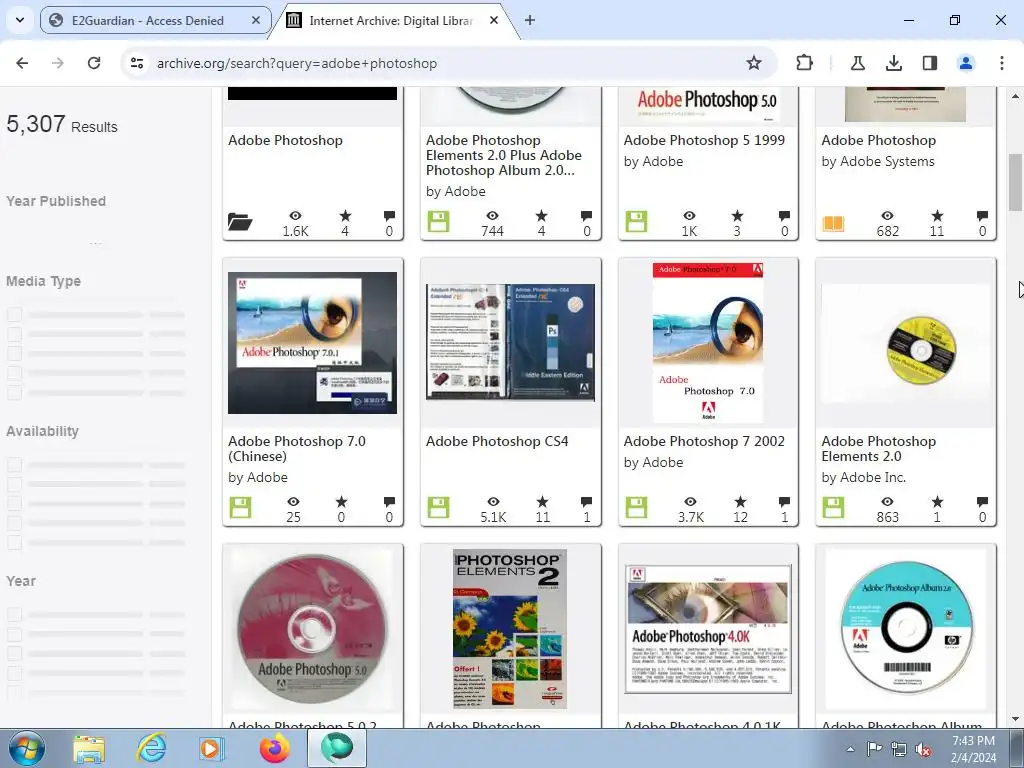
Task: Click book icon on Adobe Systems Photoshop card
Action: [833, 223]
